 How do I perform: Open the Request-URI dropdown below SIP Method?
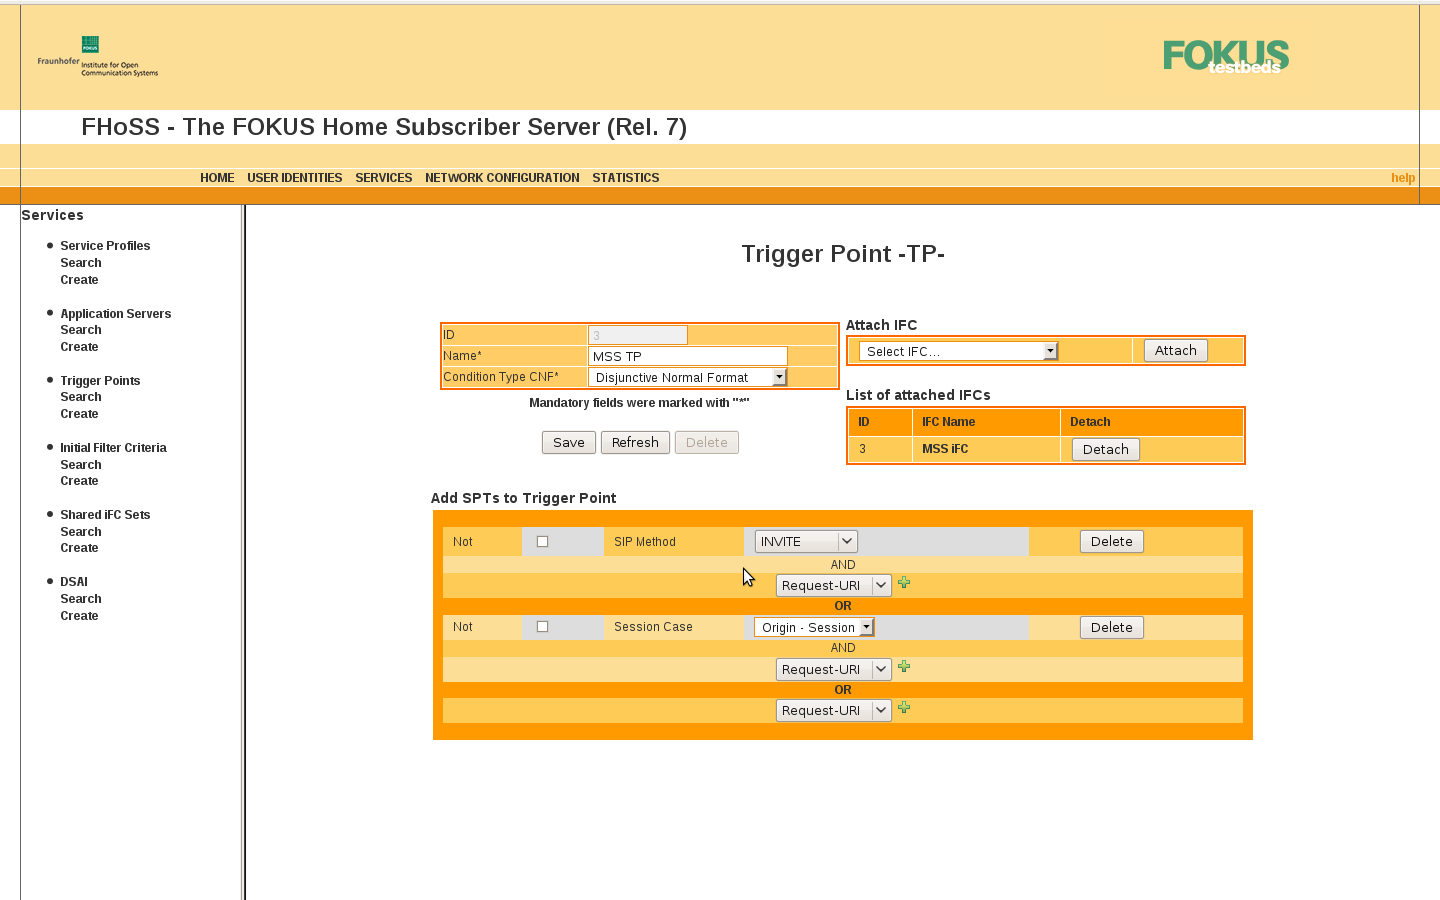(x=833, y=585)
